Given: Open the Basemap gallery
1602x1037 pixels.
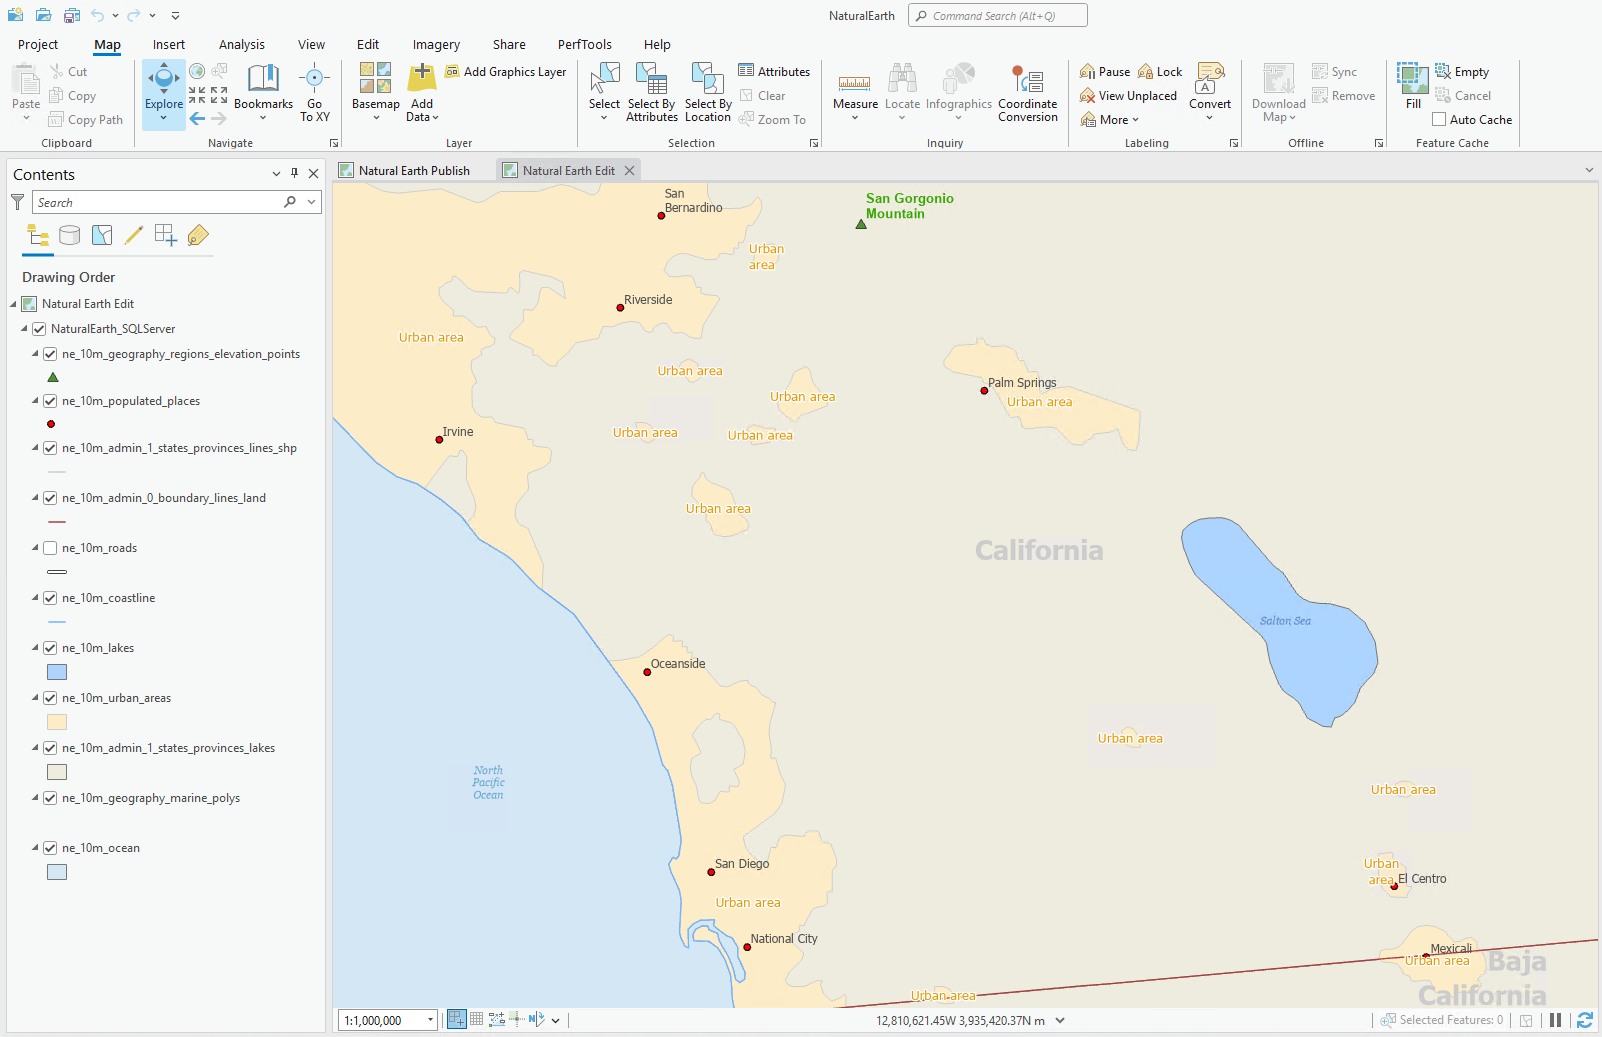Looking at the screenshot, I should point(376,91).
